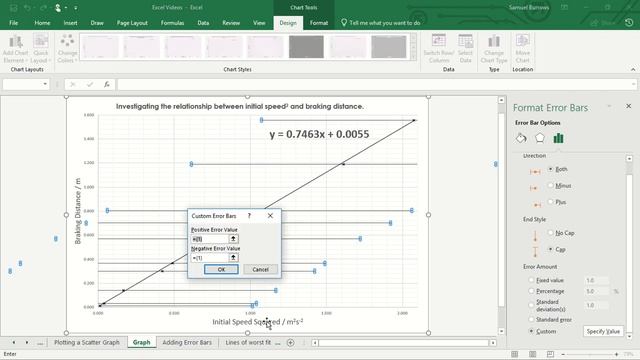Select Fixed value error amount
This screenshot has width=640, height=360.
531,280
